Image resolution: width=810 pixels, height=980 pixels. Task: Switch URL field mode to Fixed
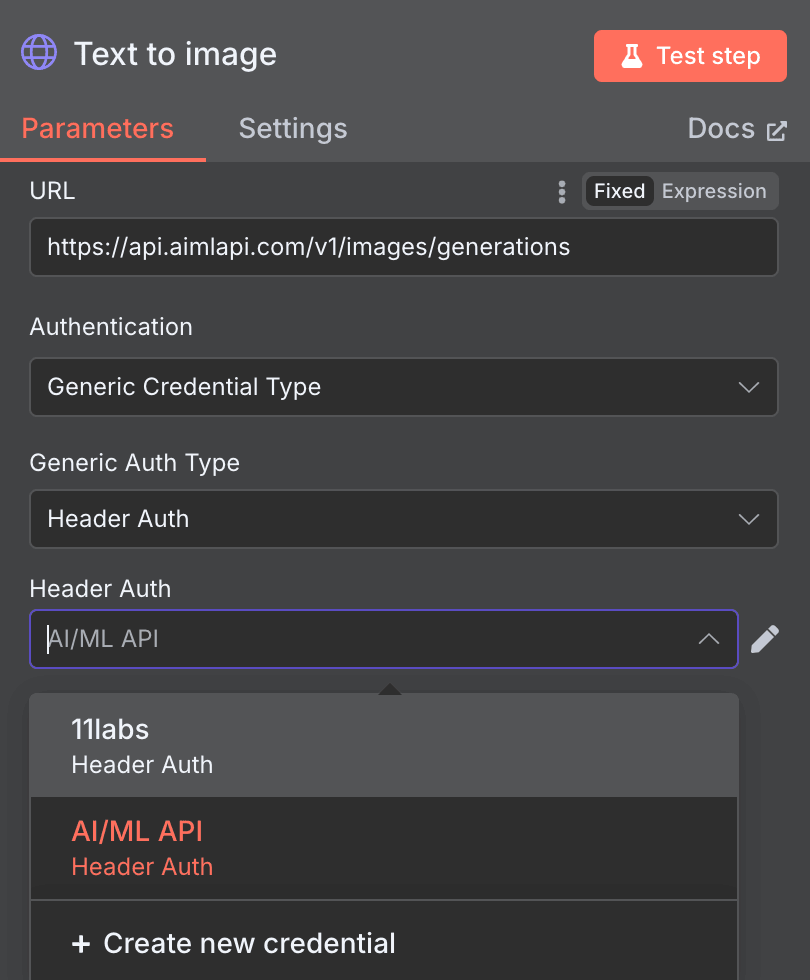click(x=619, y=191)
